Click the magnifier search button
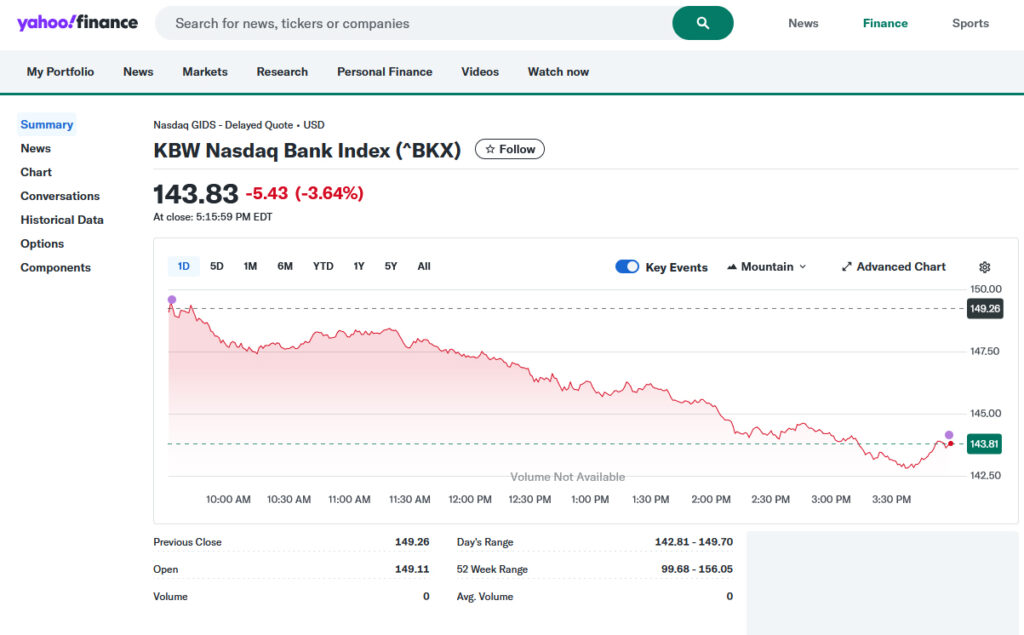 coord(702,23)
